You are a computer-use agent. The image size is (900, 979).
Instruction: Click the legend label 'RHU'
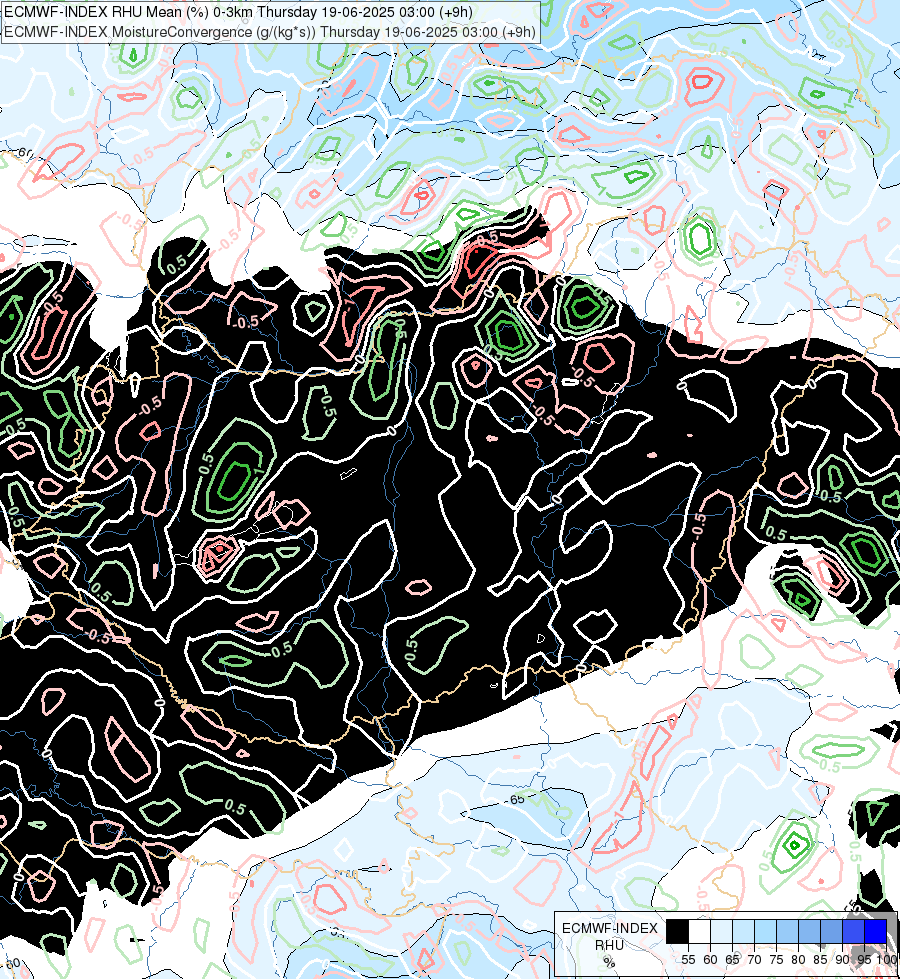click(610, 945)
